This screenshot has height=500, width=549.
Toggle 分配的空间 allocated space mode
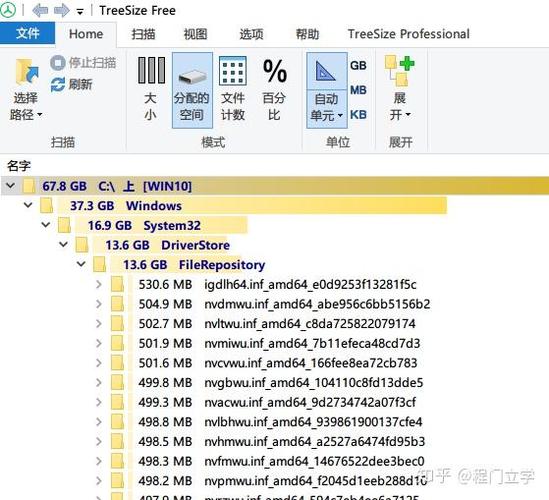click(192, 90)
